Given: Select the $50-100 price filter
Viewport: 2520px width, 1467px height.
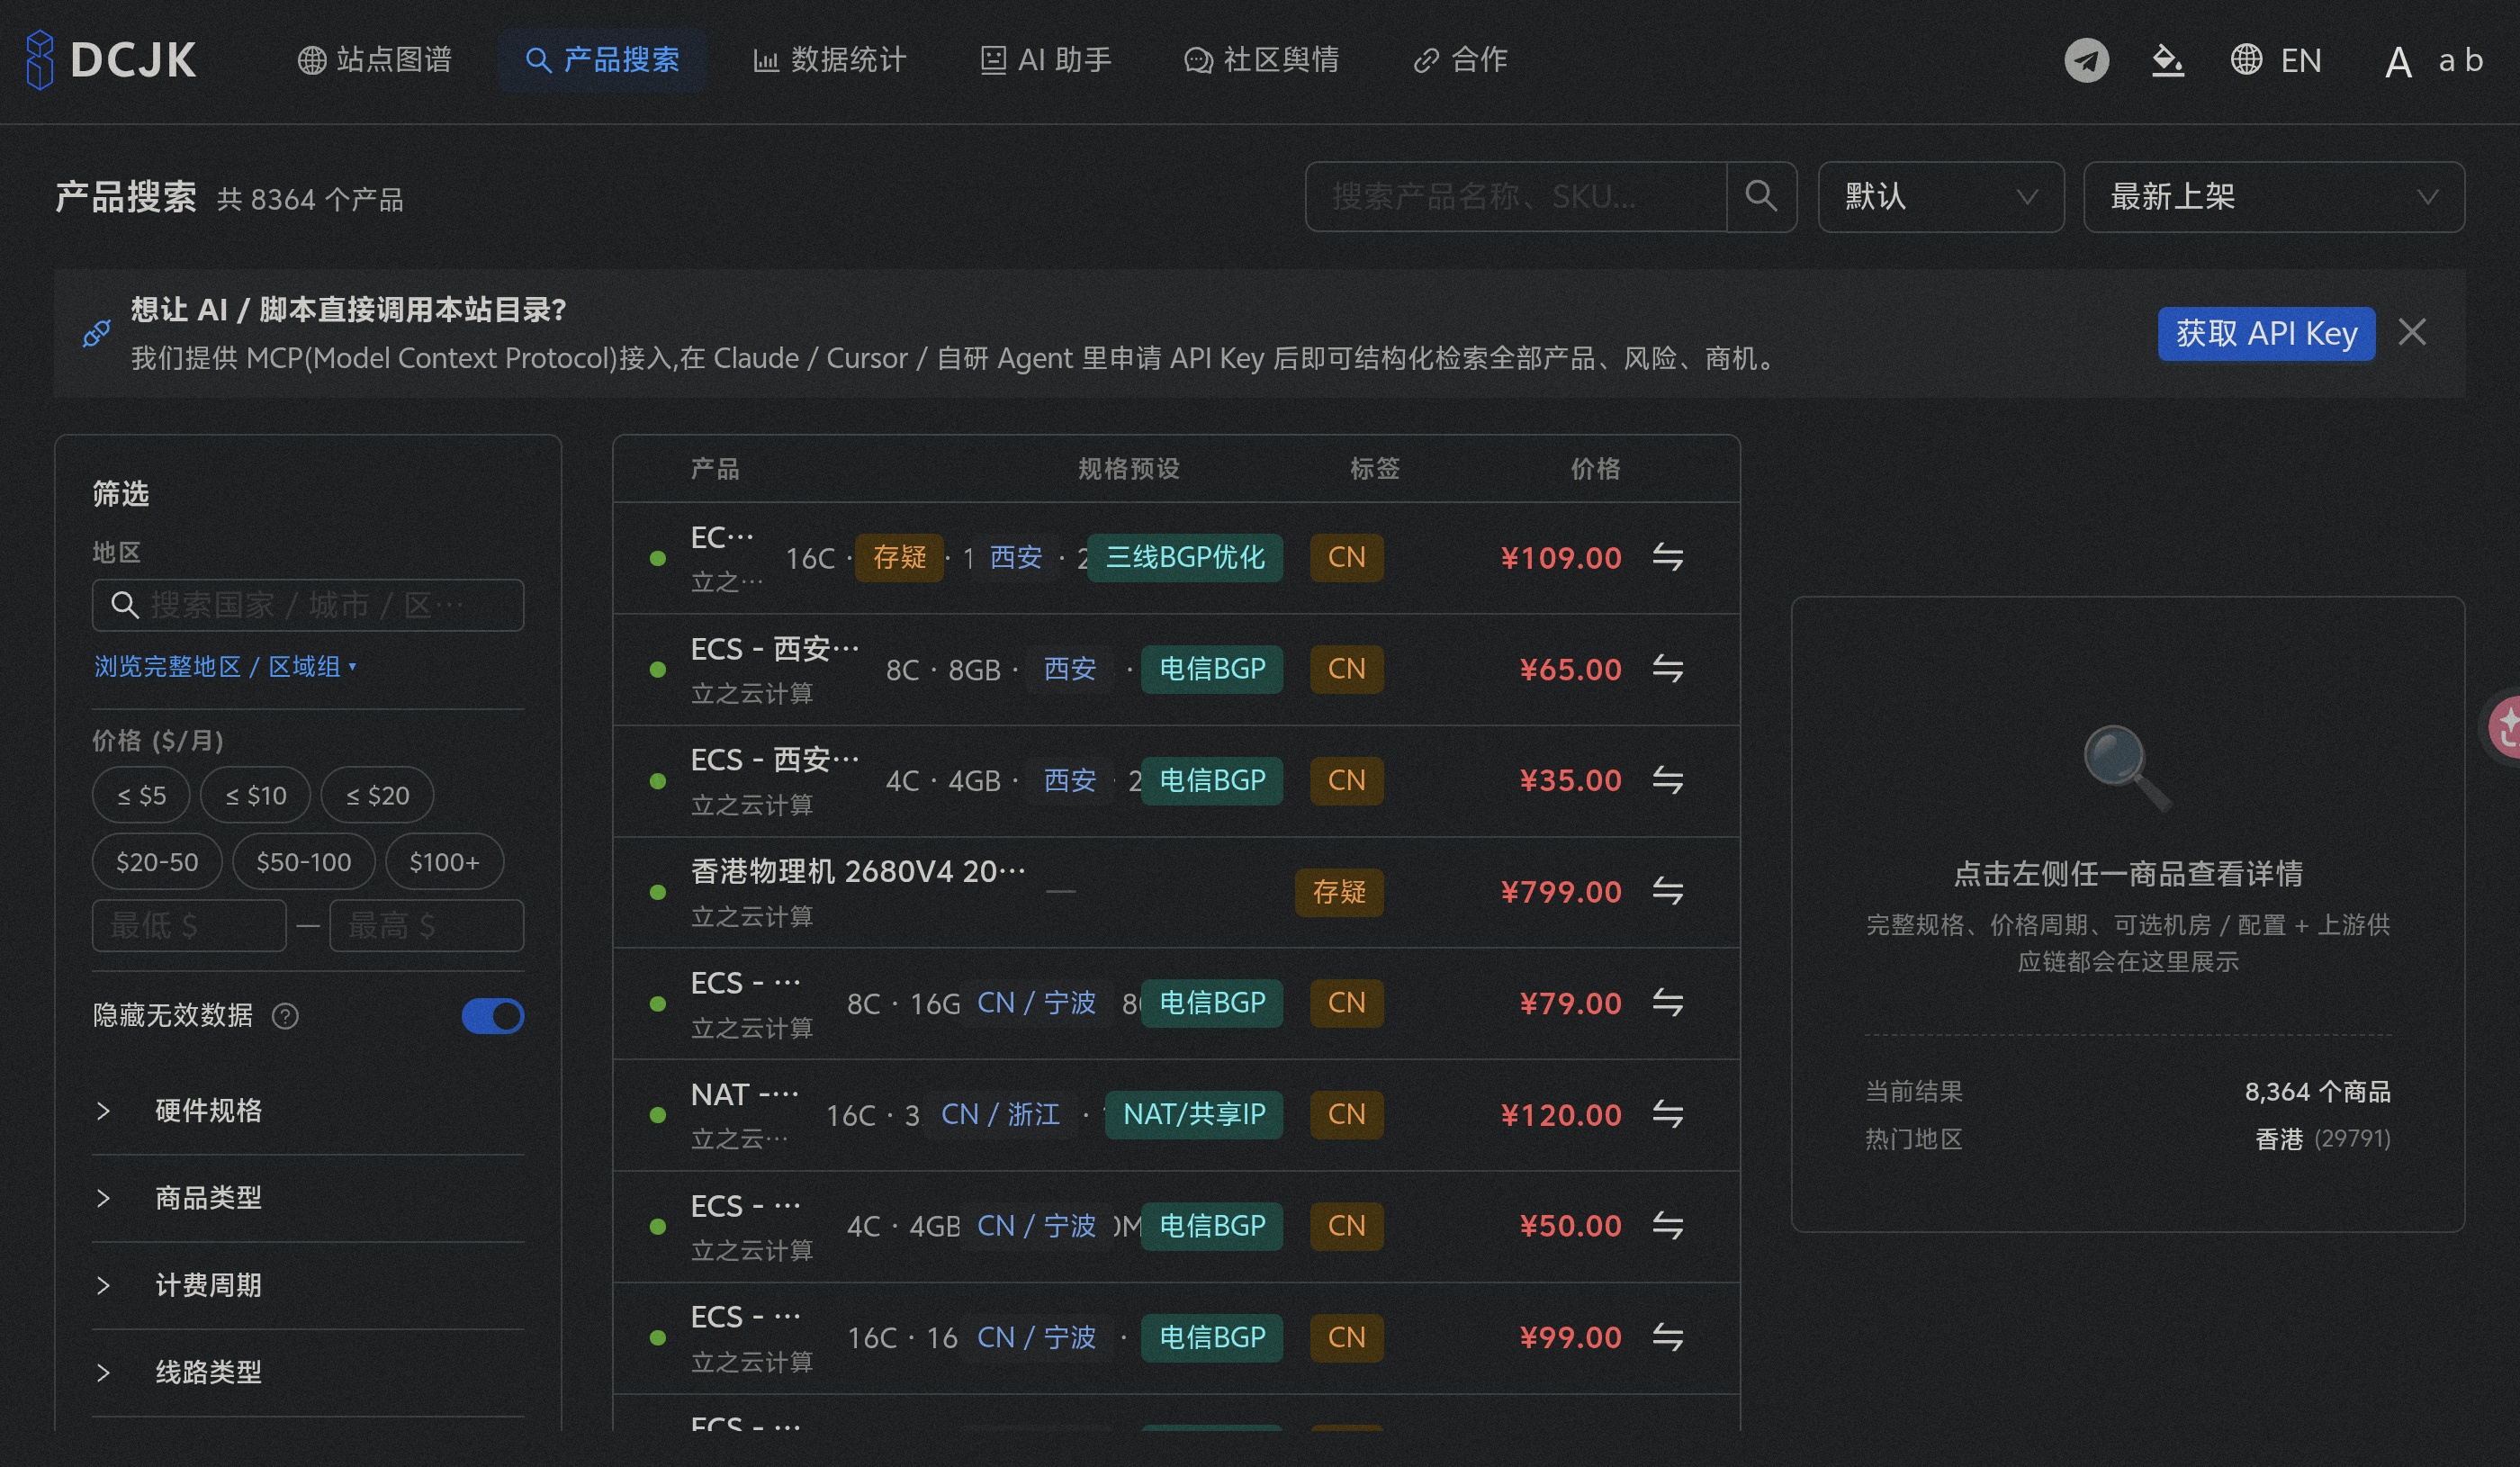Looking at the screenshot, I should 304,862.
